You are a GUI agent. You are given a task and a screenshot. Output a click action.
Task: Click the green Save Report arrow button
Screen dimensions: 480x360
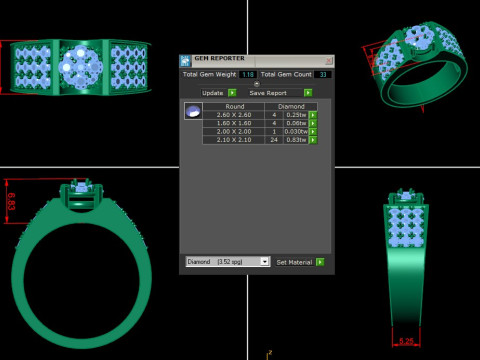(x=308, y=93)
